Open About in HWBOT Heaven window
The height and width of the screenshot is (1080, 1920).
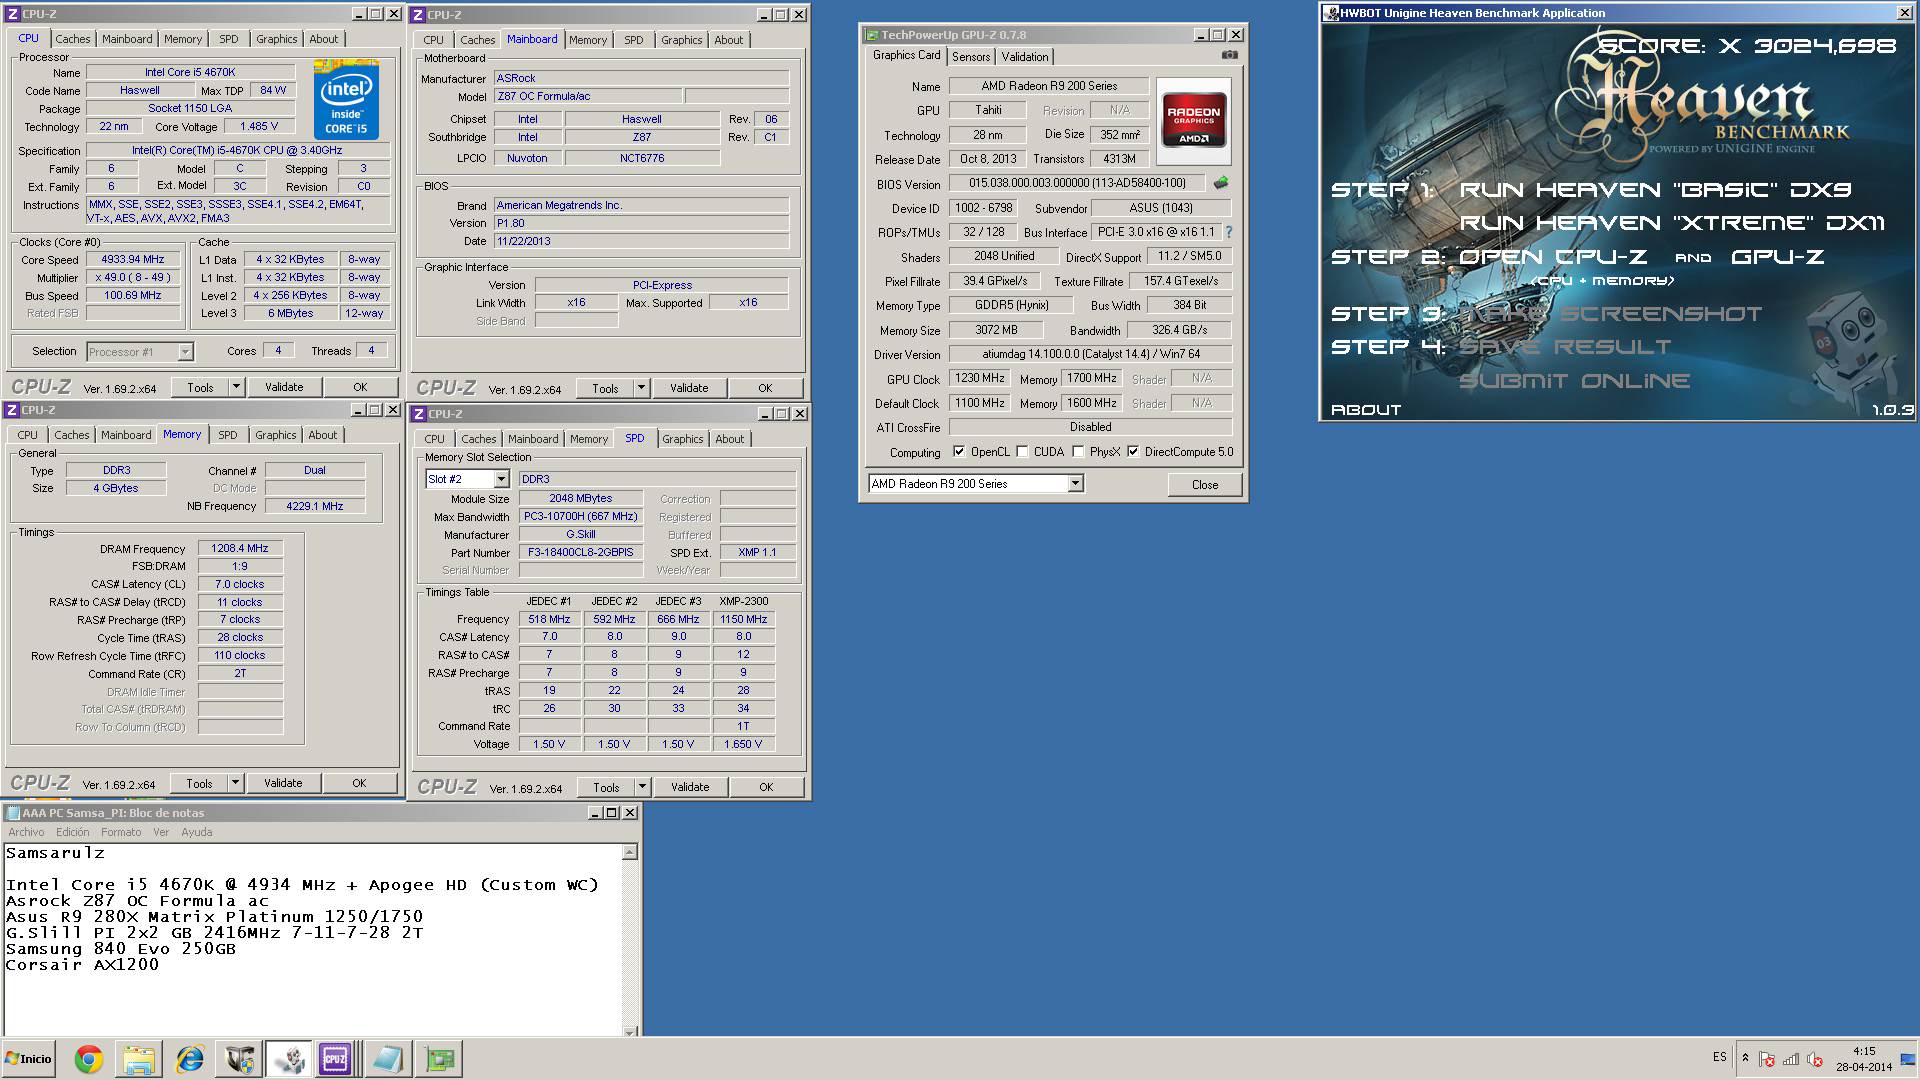point(1366,410)
